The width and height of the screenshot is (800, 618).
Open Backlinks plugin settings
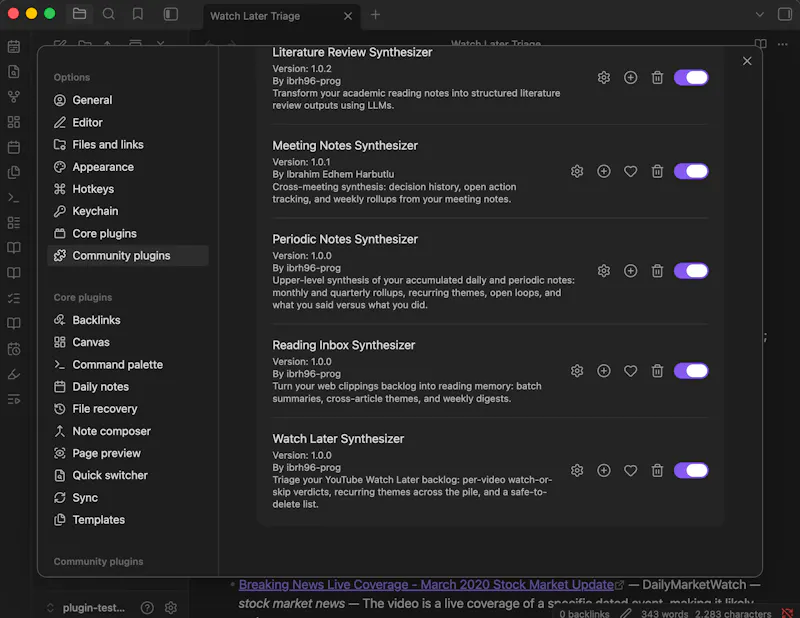pos(128,320)
